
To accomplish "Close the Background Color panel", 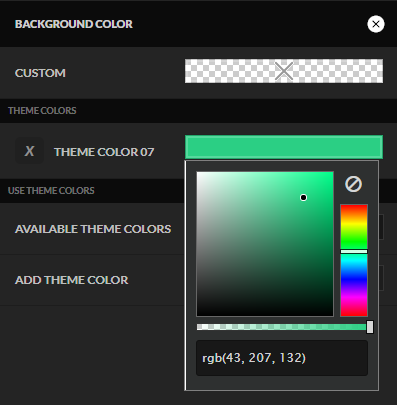I will [x=376, y=24].
